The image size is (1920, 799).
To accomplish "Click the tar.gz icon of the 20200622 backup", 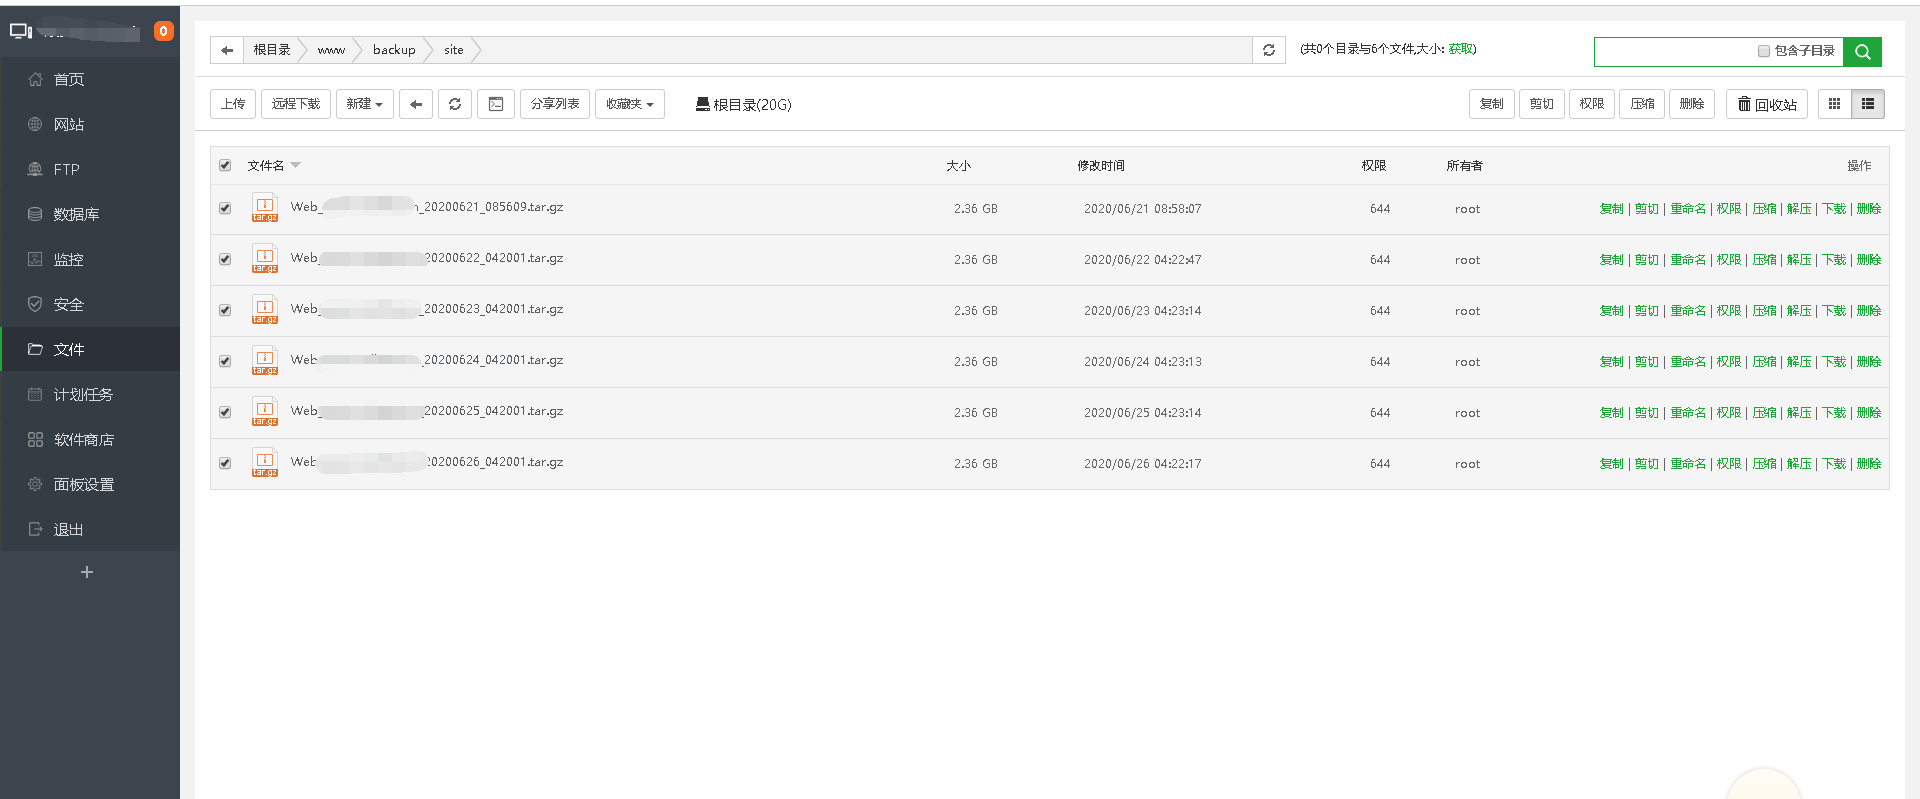I will 265,259.
